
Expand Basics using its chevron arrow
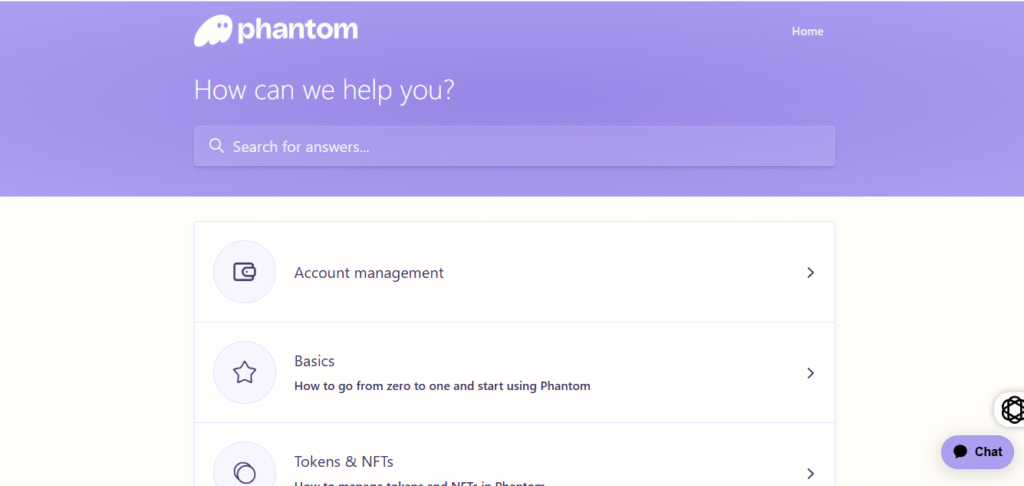(x=810, y=373)
